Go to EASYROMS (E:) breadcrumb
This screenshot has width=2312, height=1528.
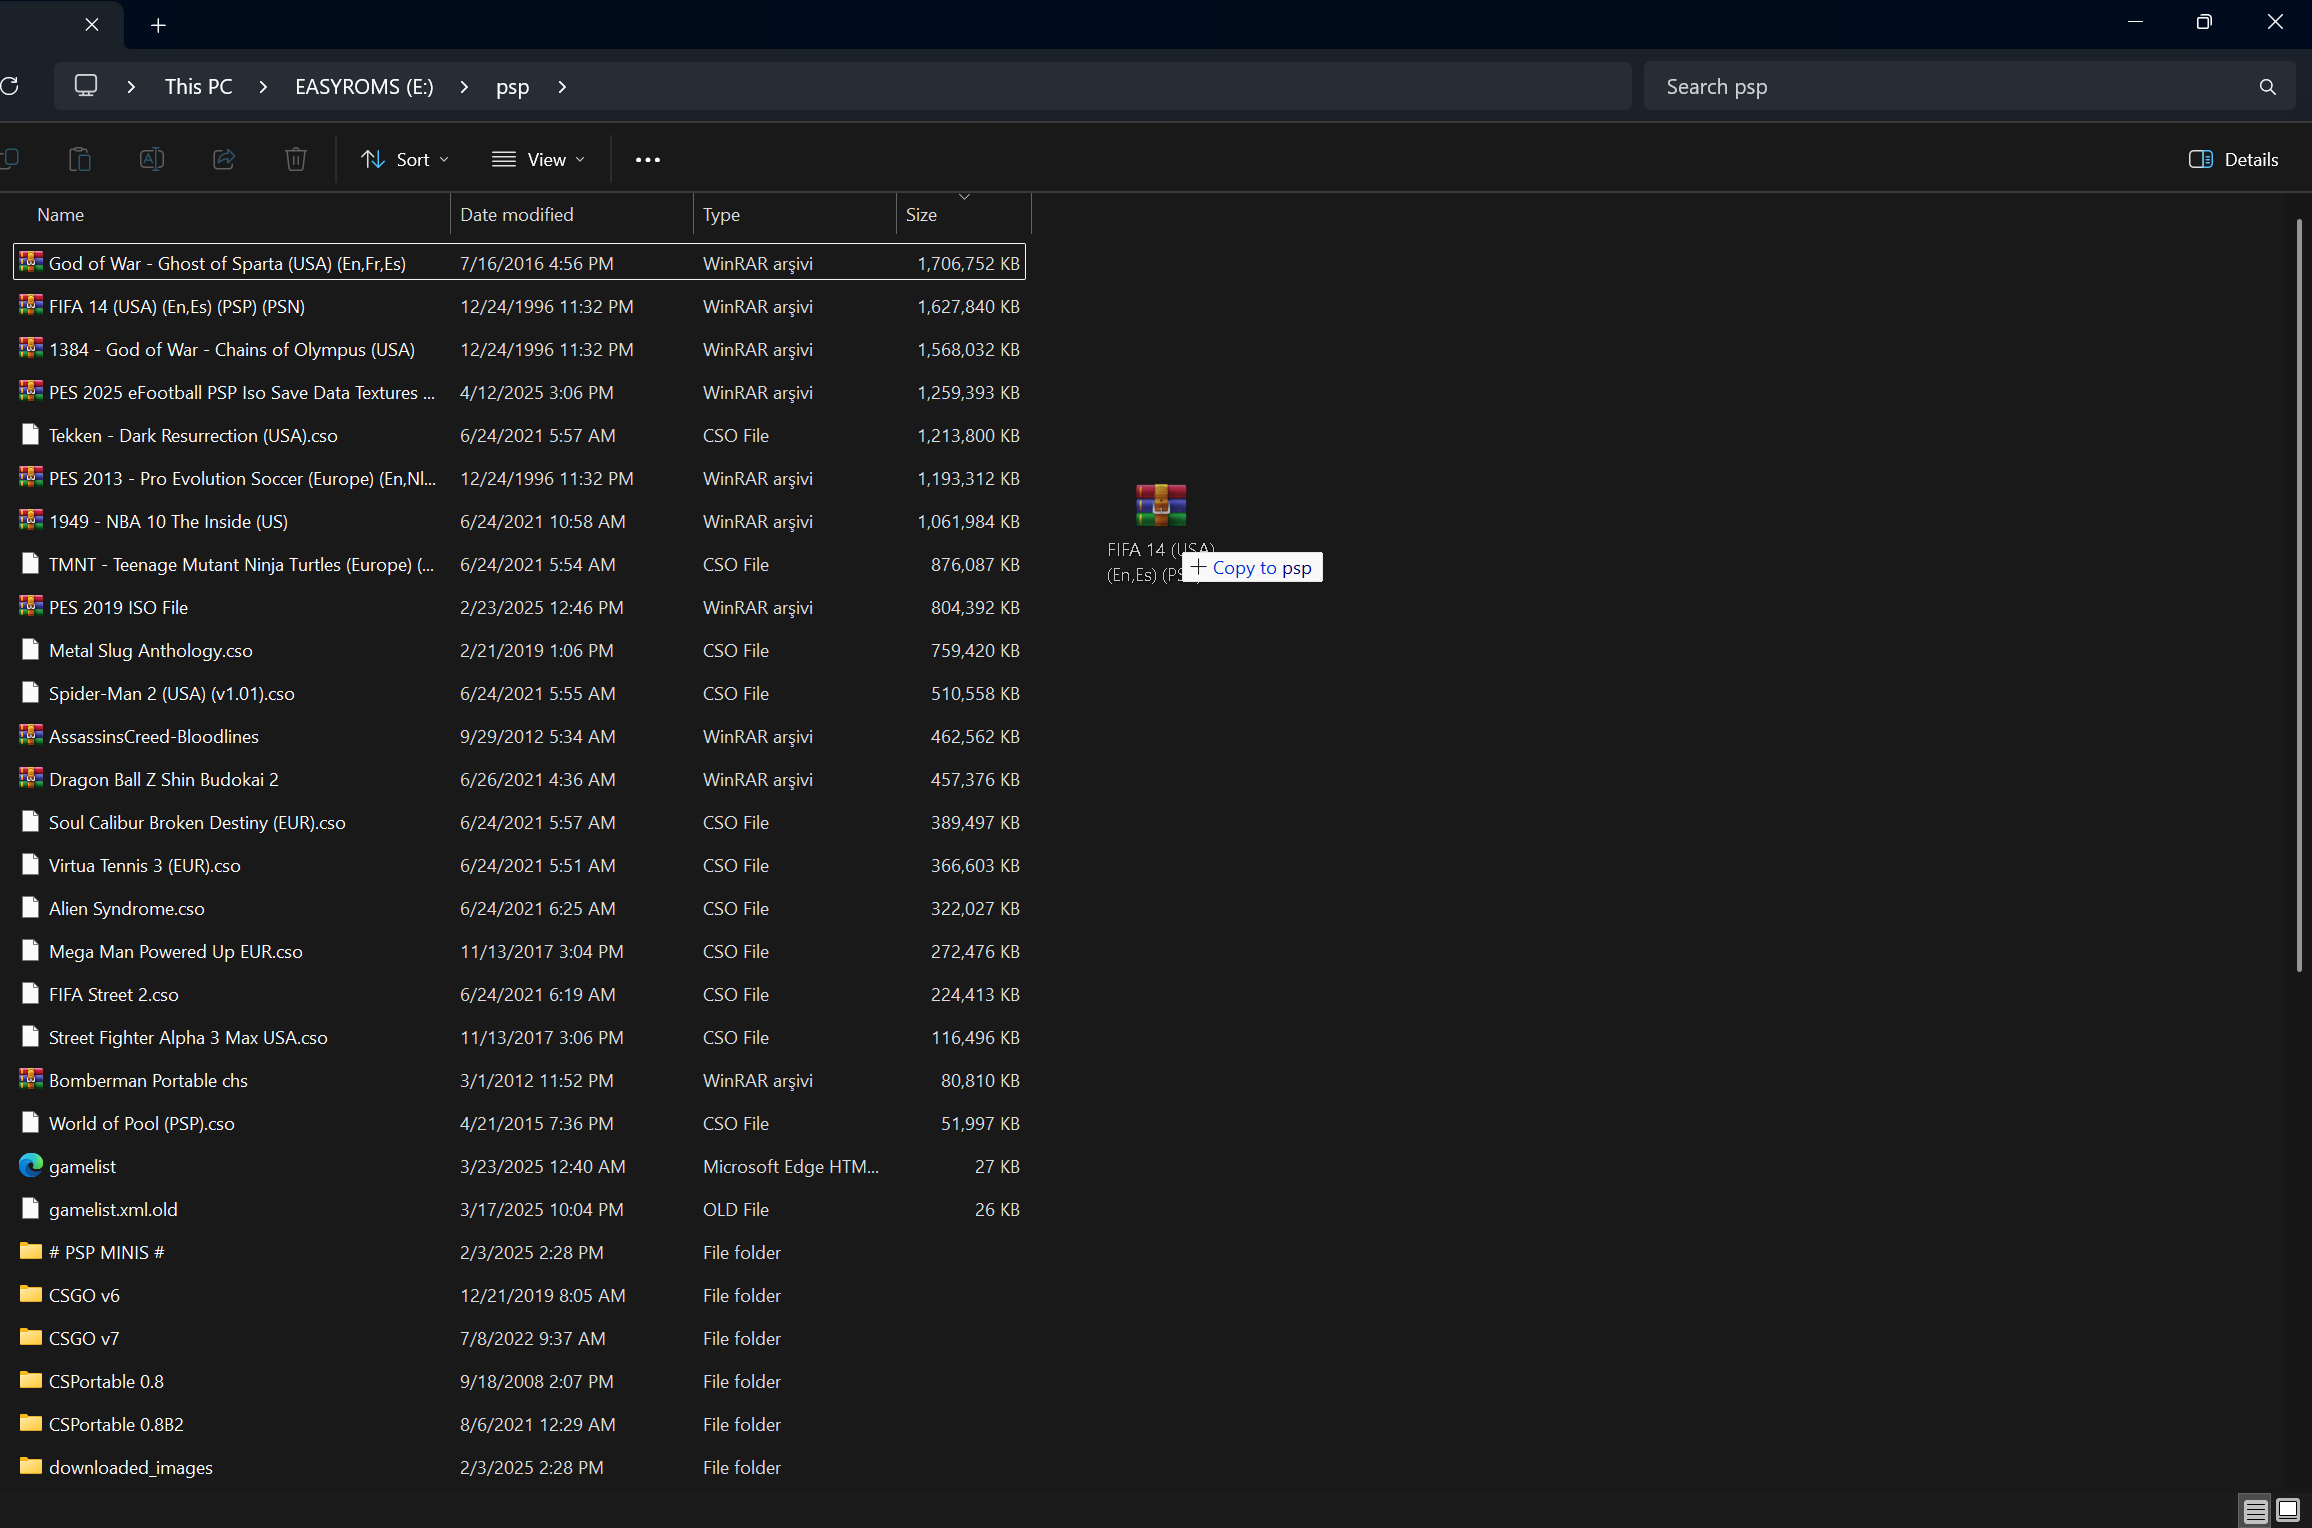click(364, 87)
